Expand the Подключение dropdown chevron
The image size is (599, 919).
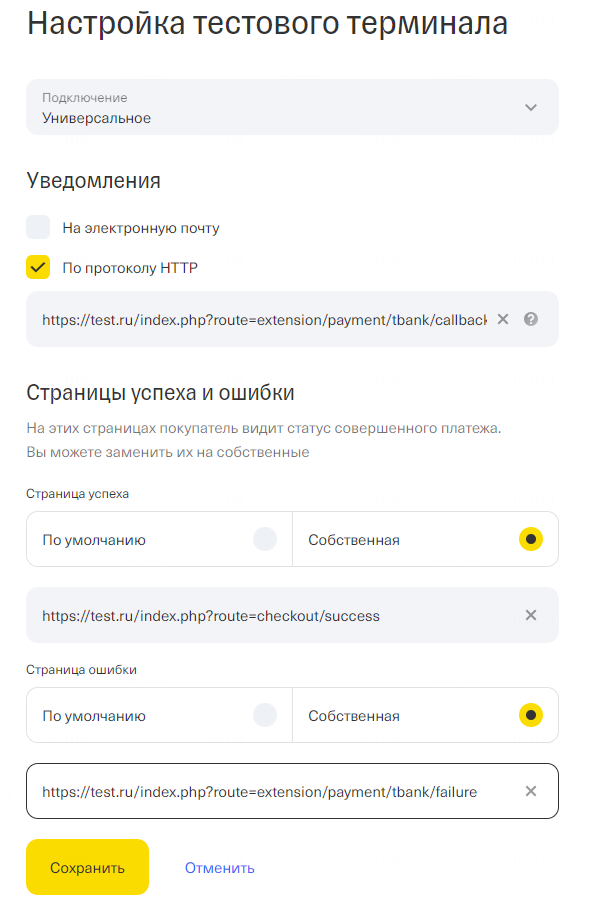click(x=531, y=107)
